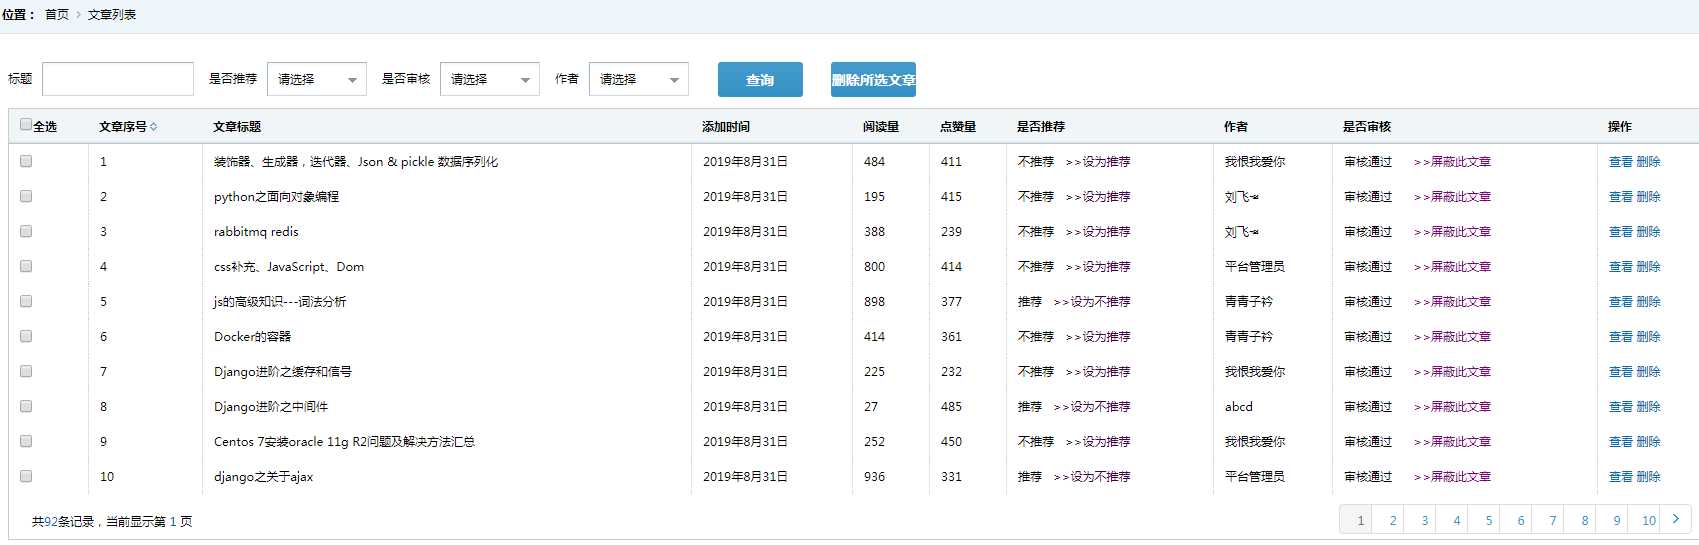The width and height of the screenshot is (1699, 545).
Task: Select checkbox for rabbitmq redis row
Action: pyautogui.click(x=26, y=231)
